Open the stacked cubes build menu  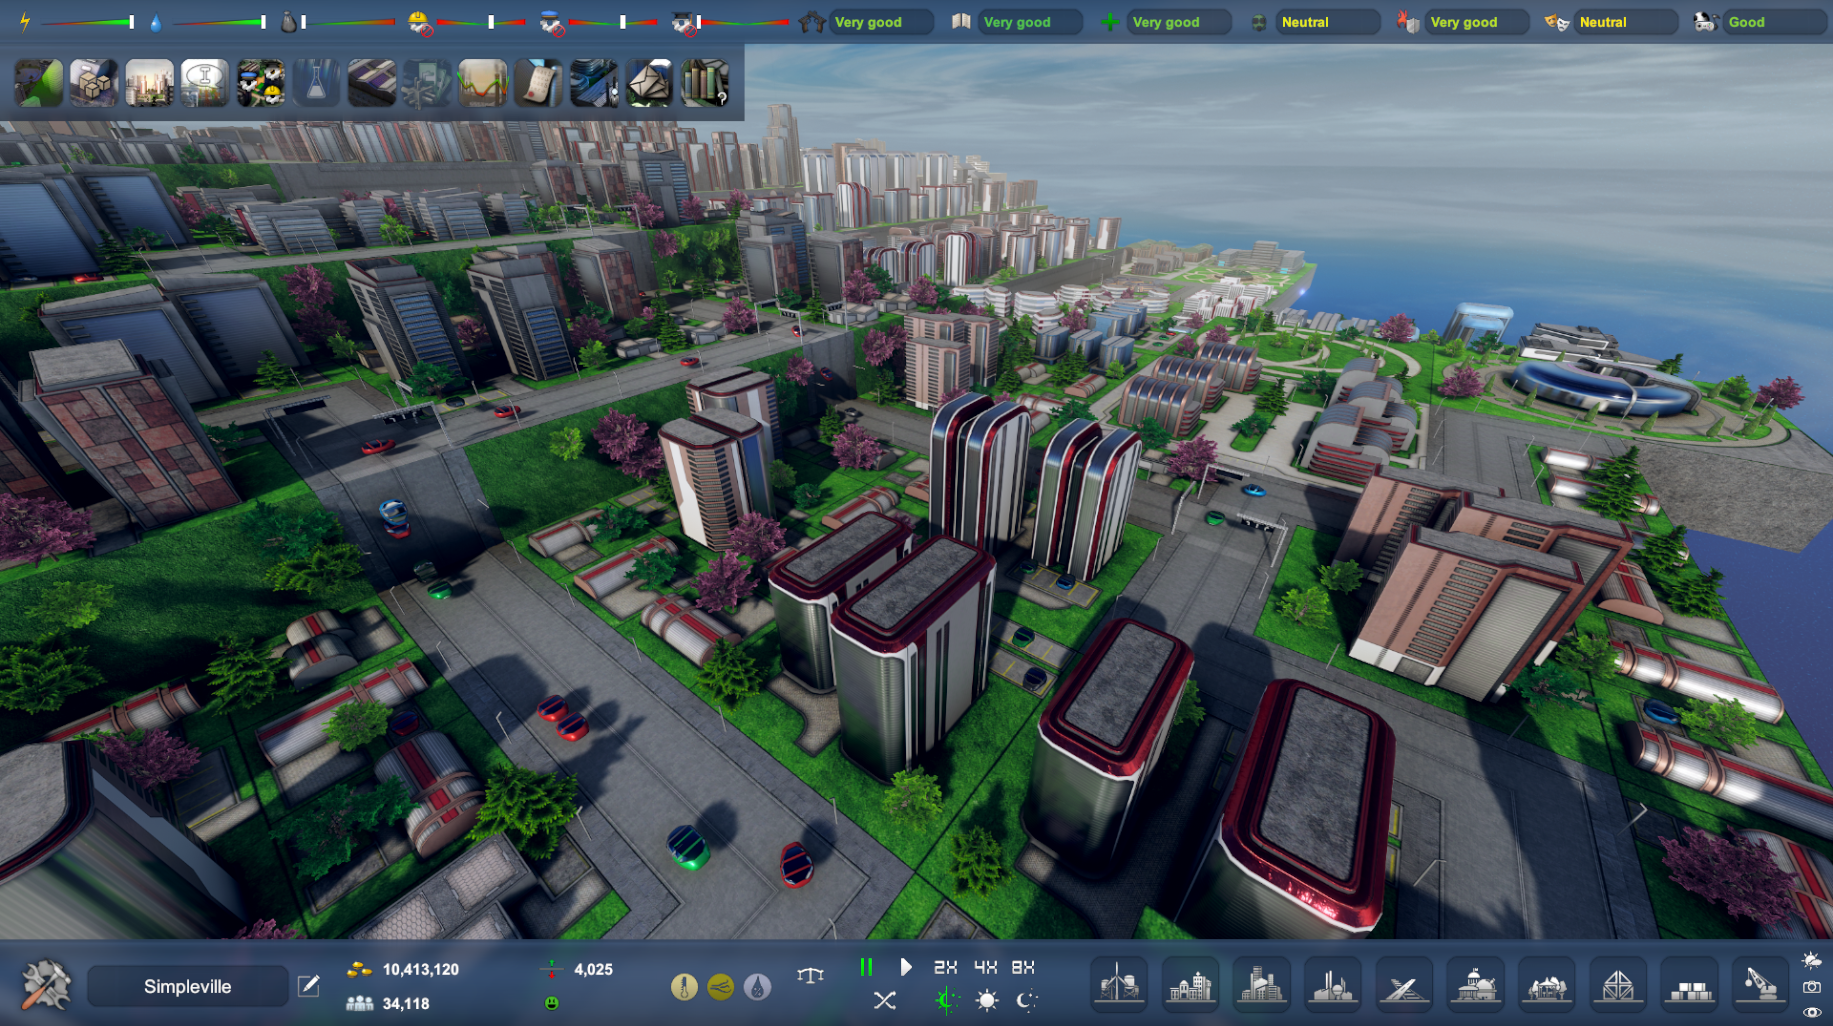point(1689,985)
